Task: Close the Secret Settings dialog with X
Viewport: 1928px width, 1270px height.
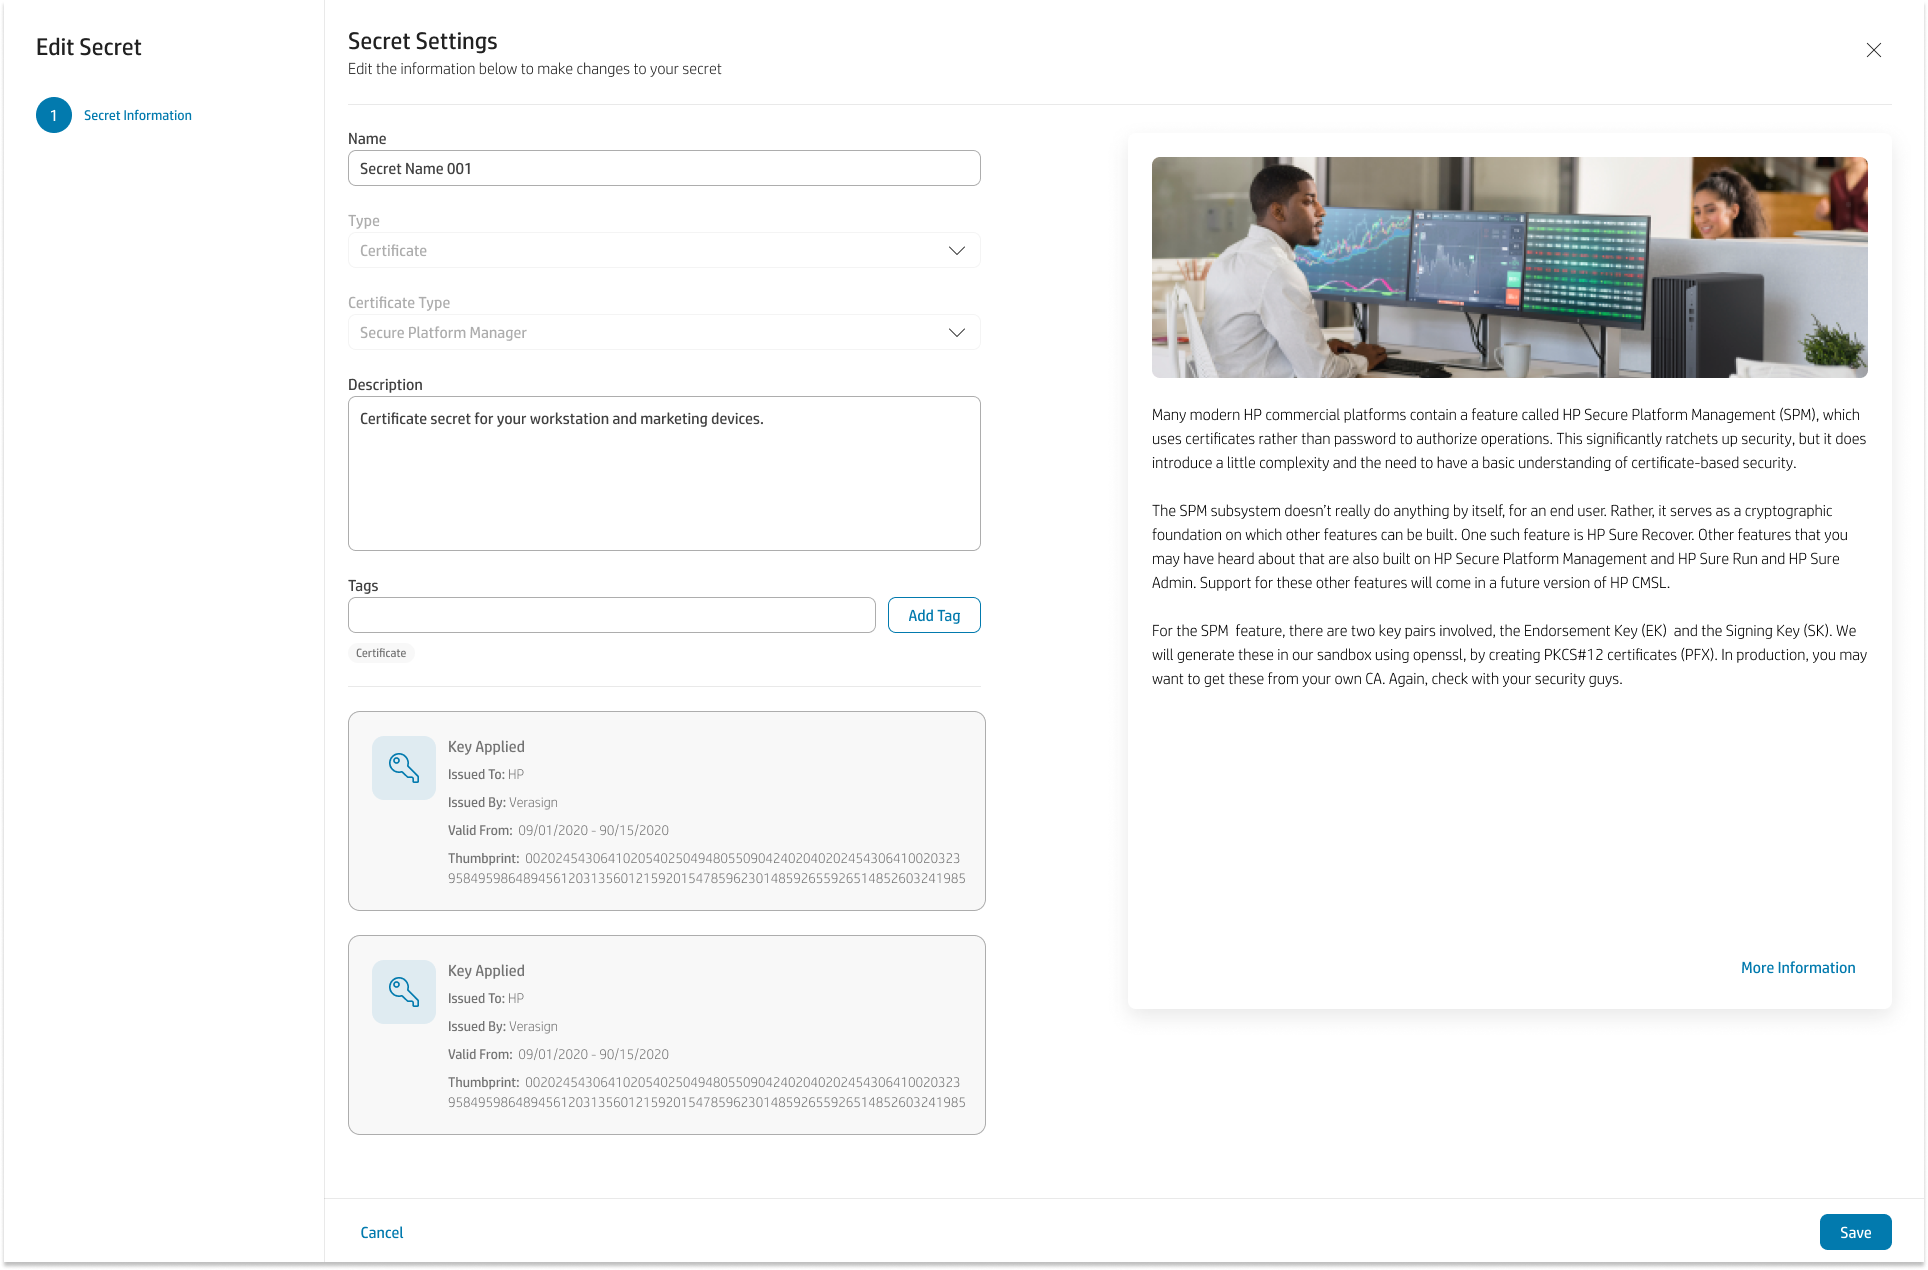Action: (1873, 50)
